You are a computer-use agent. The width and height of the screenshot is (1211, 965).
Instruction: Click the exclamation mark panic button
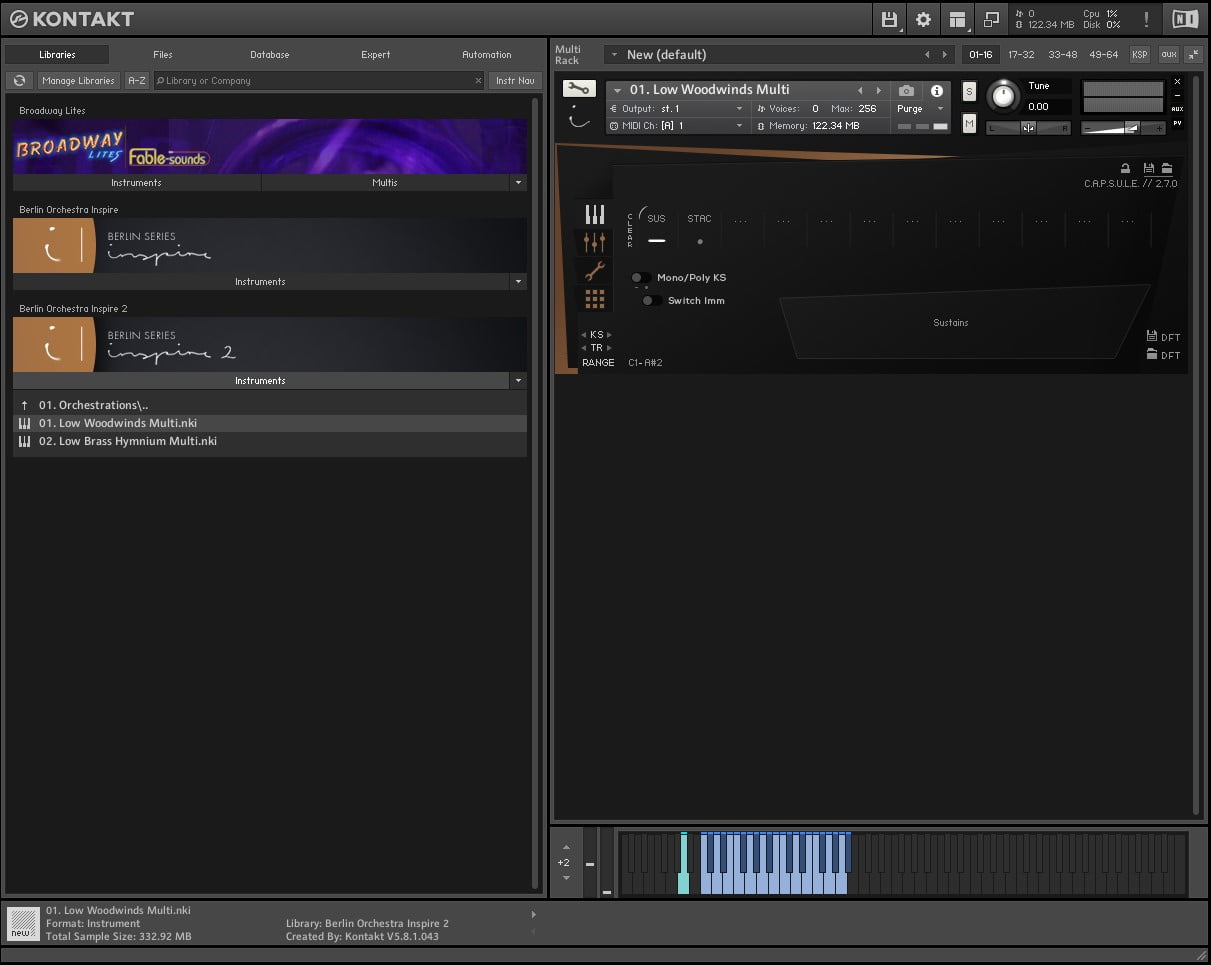click(1146, 19)
